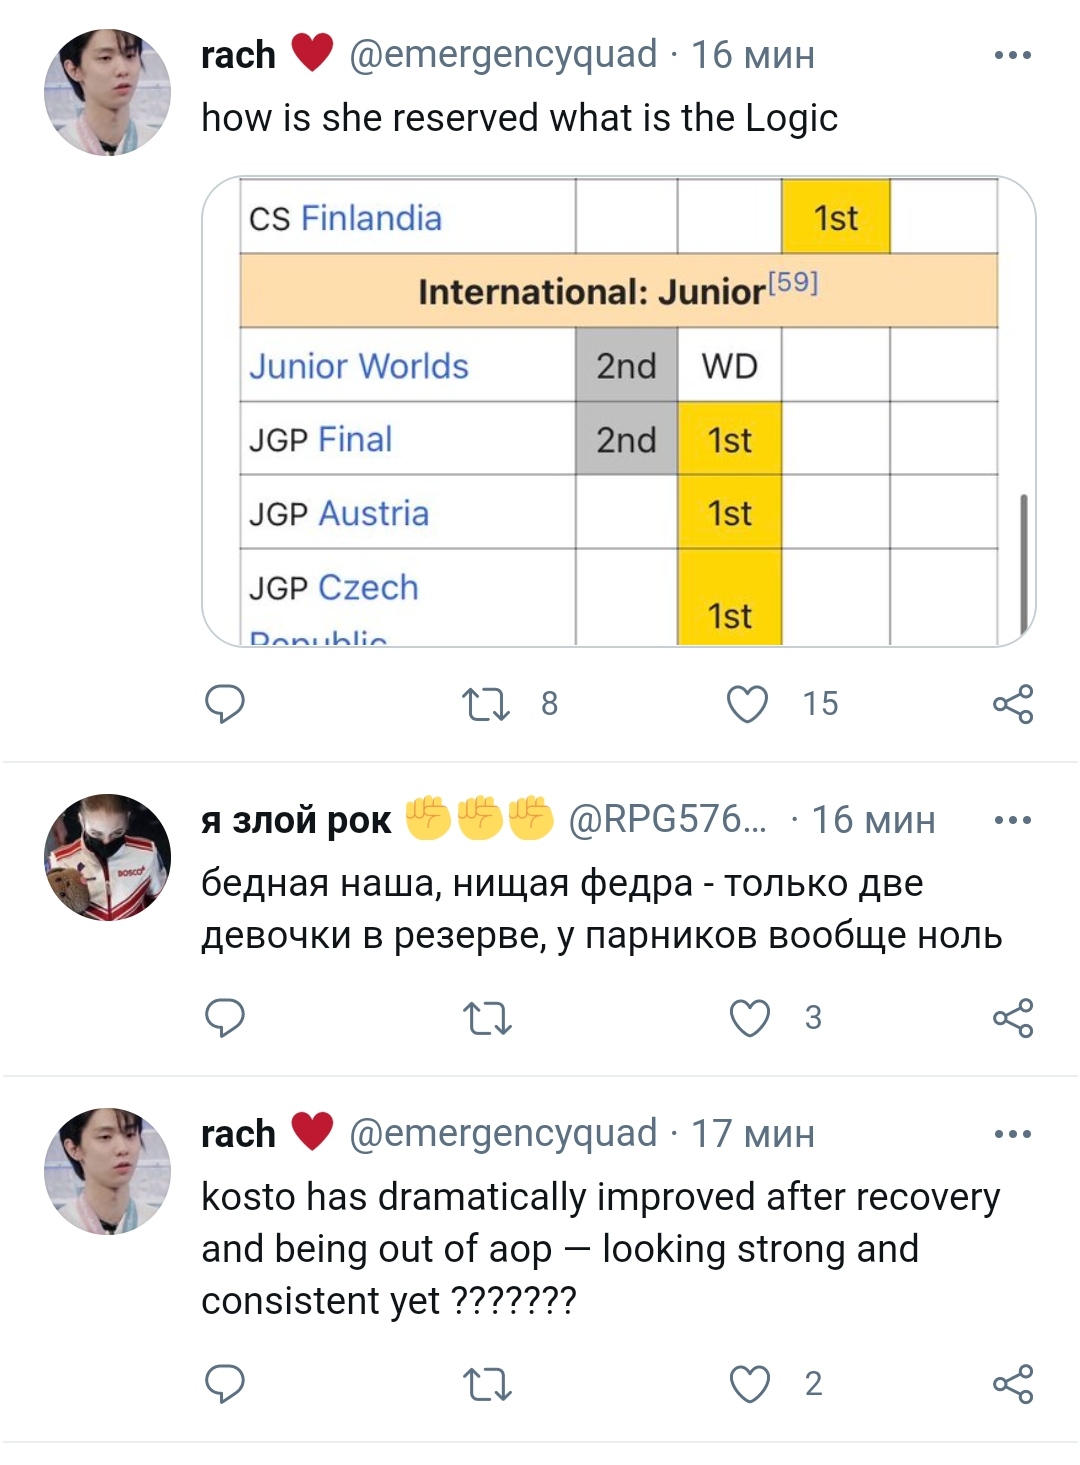The width and height of the screenshot is (1080, 1465).
Task: Reply to the Russian tweet by я злой рок
Action: point(225,1018)
